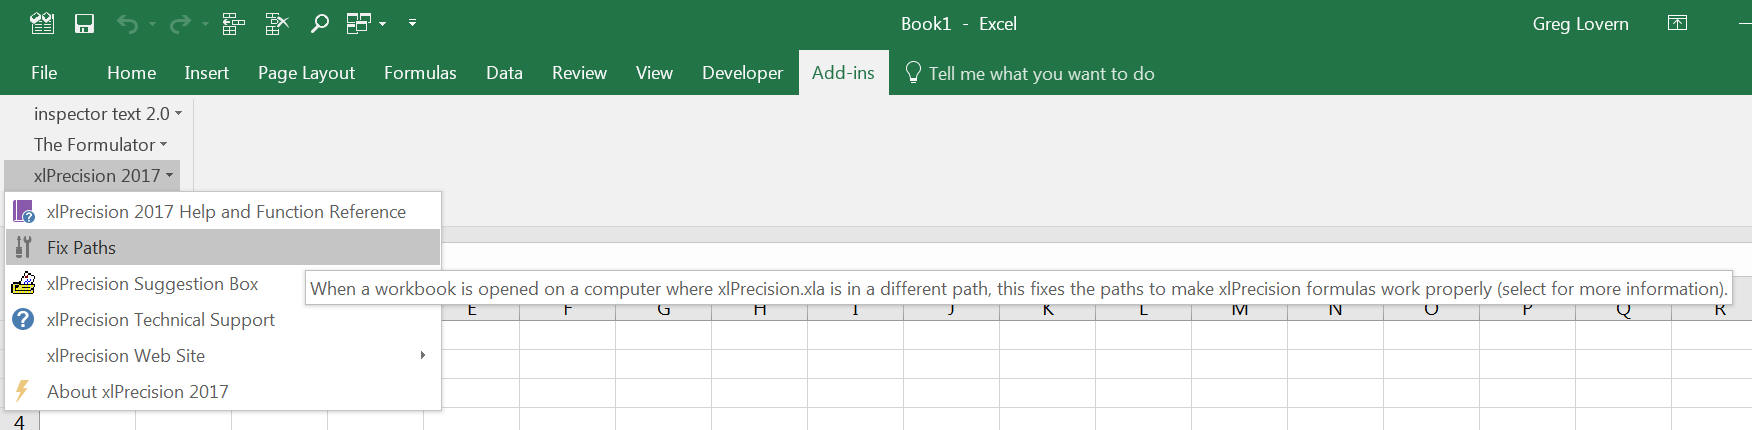Select row 4 header
The width and height of the screenshot is (1752, 430).
point(19,421)
